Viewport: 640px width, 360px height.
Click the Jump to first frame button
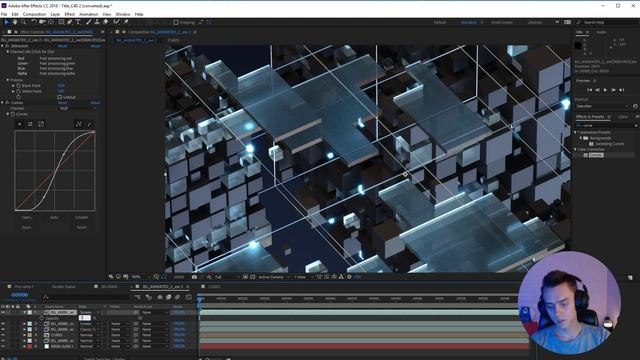(x=589, y=90)
